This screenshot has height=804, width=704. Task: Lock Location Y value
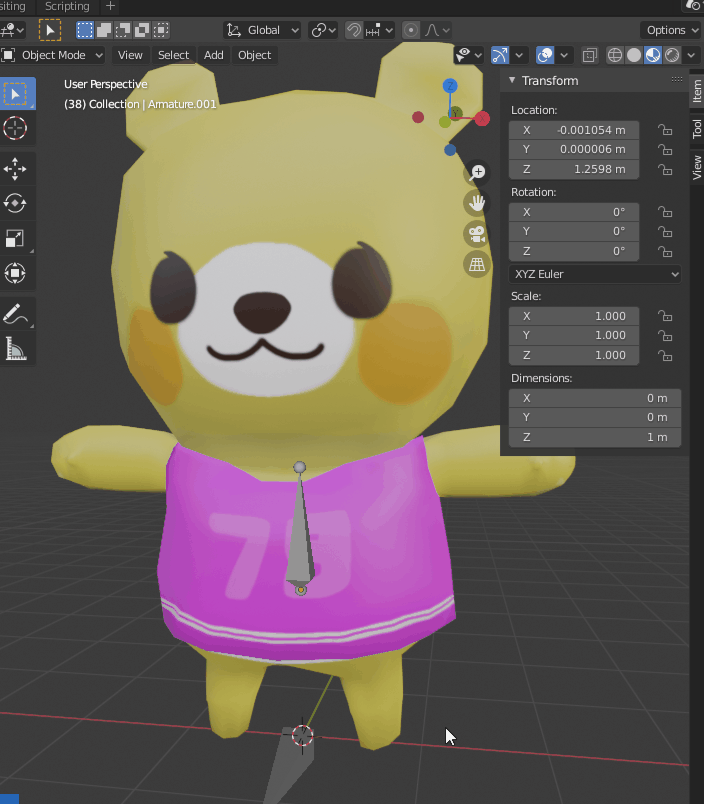tap(665, 150)
